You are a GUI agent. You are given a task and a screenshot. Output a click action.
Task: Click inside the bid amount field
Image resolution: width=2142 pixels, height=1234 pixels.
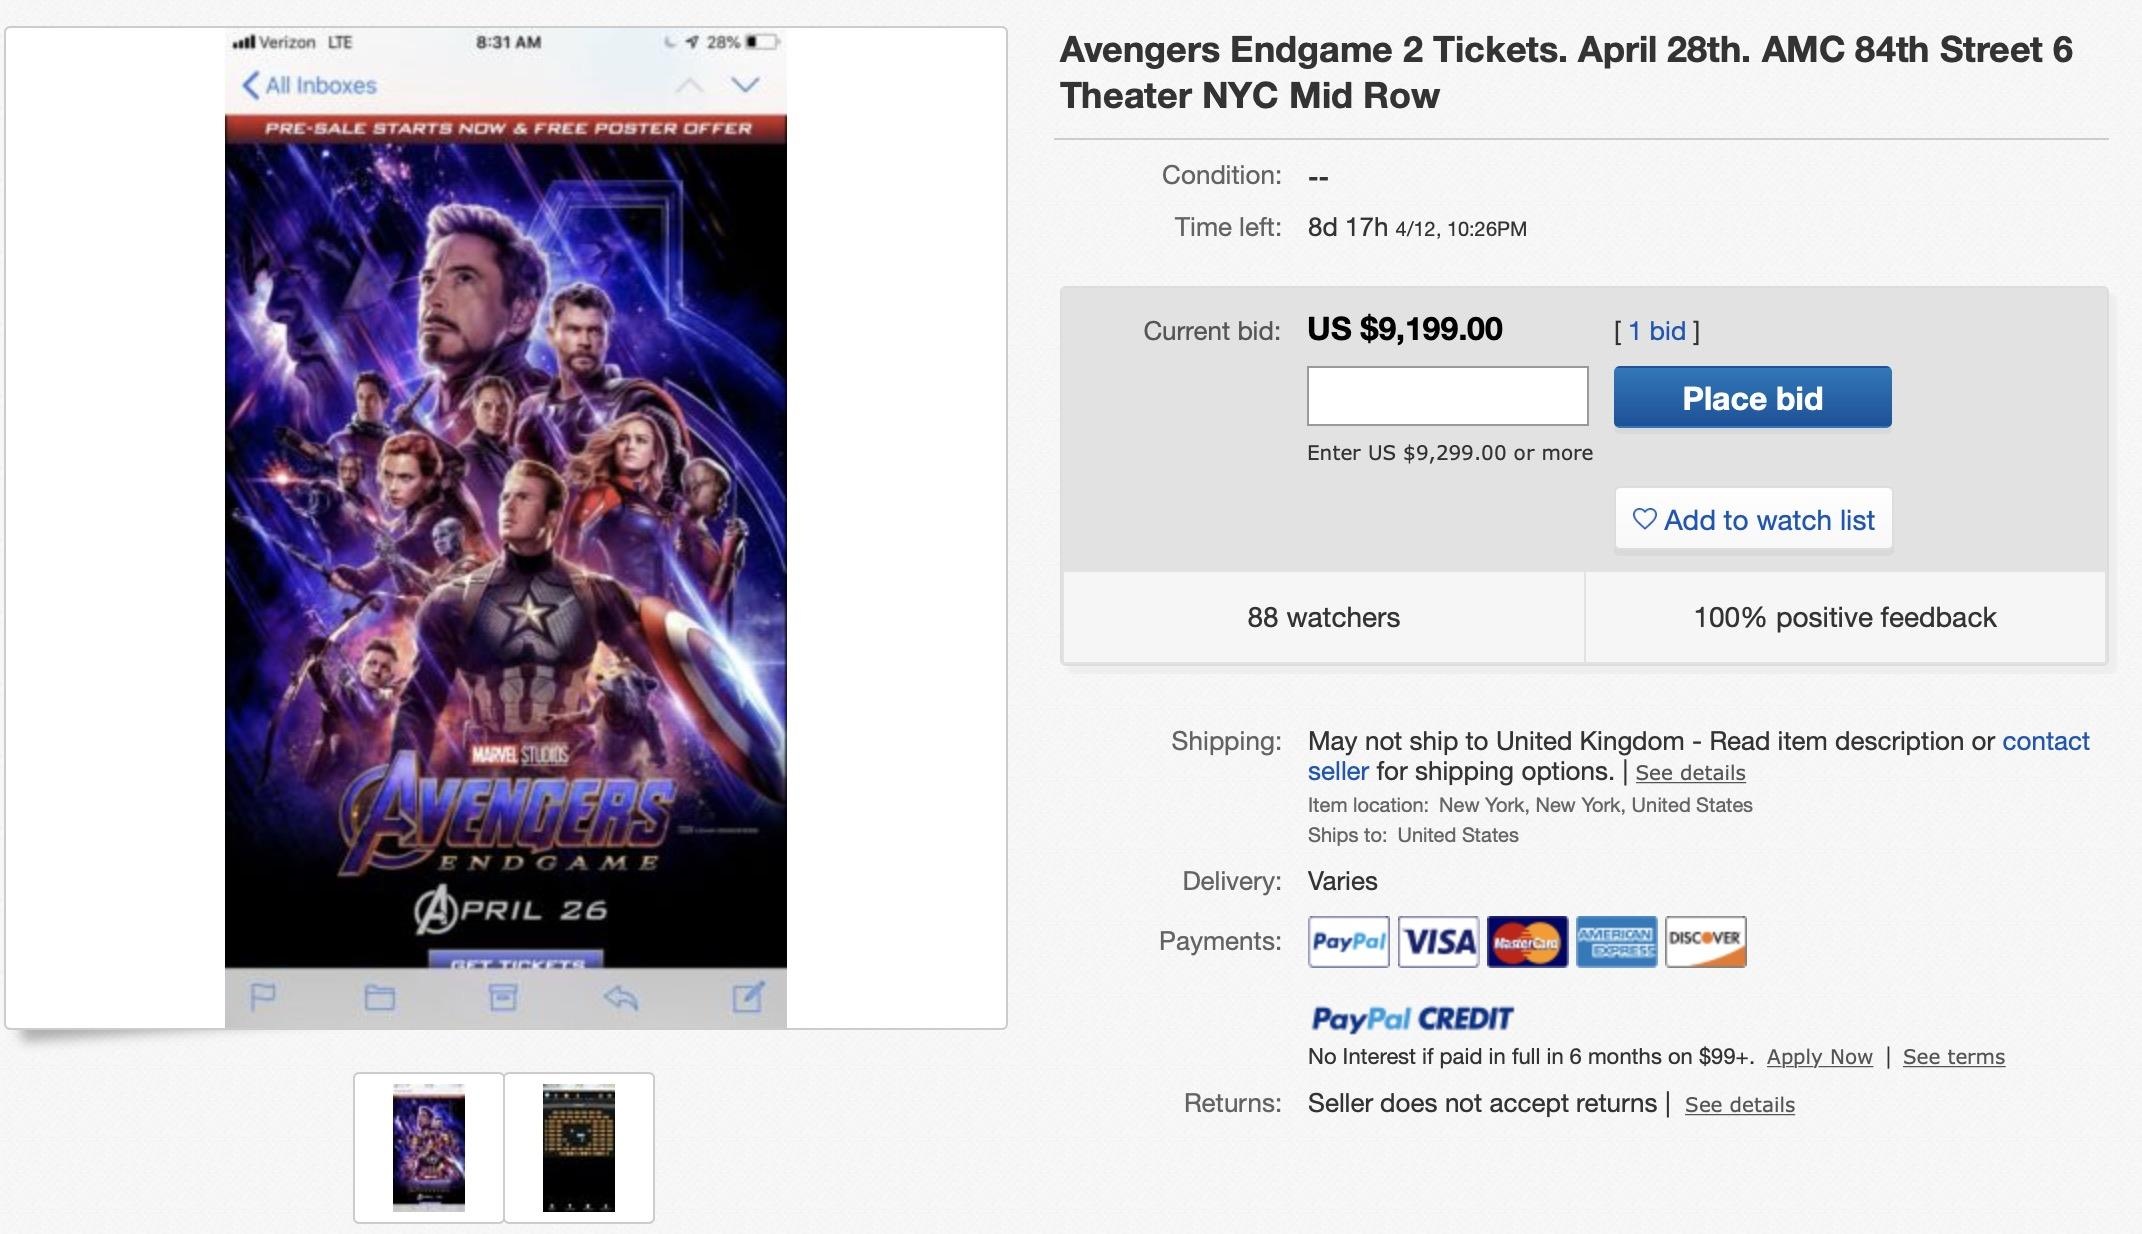coord(1446,396)
